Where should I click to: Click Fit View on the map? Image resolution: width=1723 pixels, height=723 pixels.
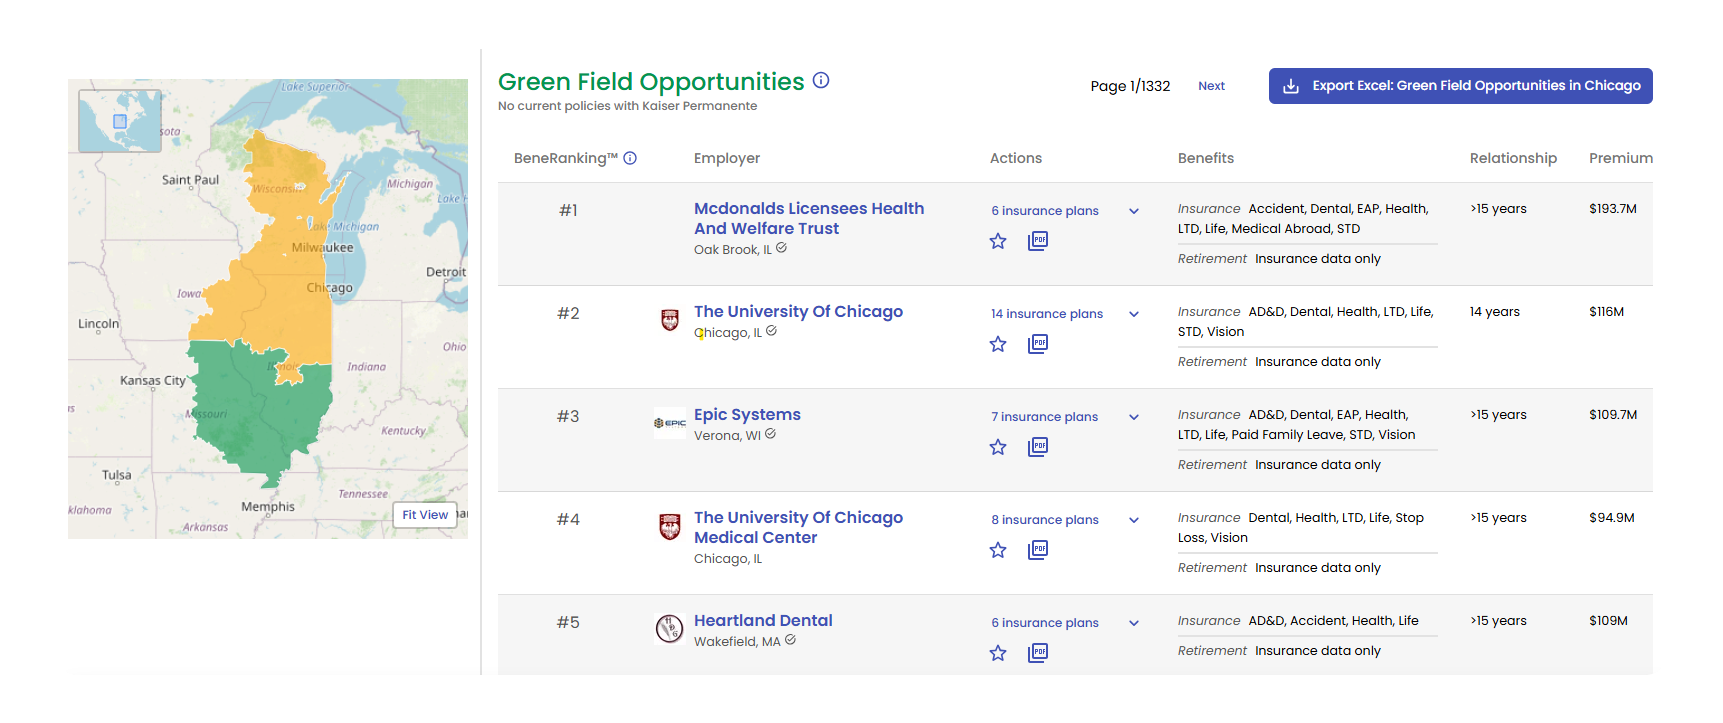pos(425,515)
